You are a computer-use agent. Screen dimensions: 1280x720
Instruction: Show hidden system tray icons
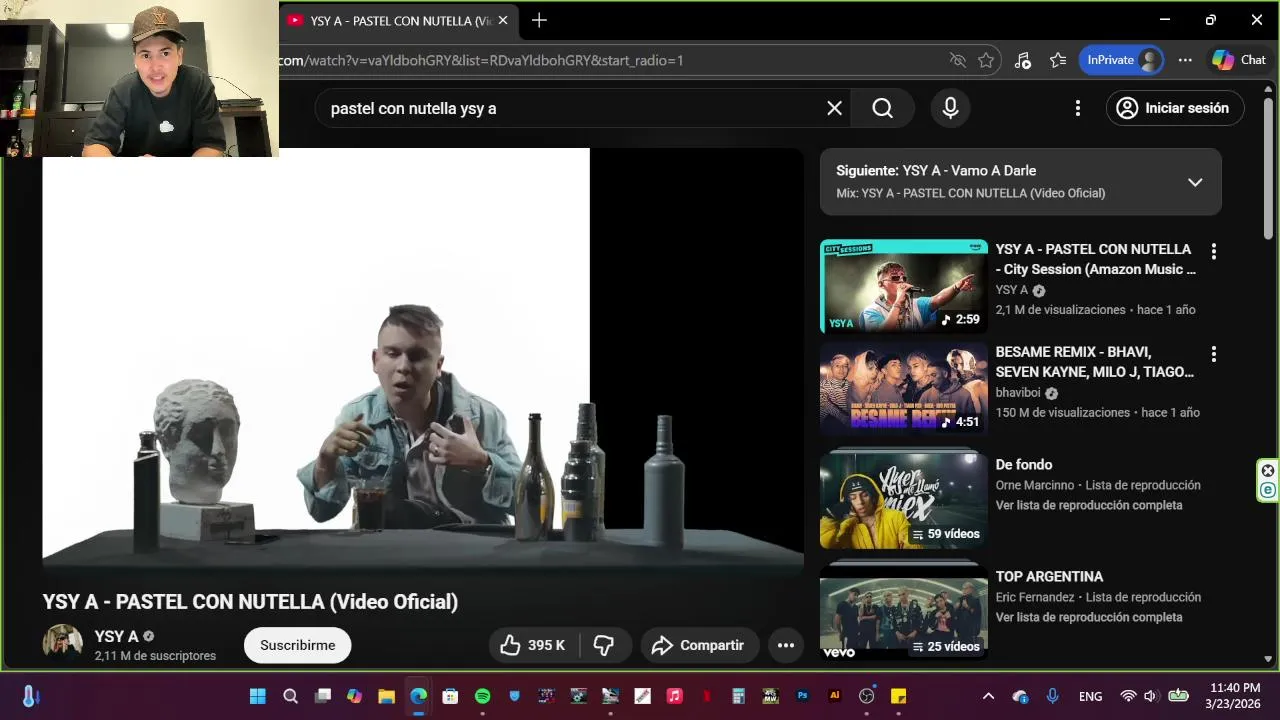[988, 696]
